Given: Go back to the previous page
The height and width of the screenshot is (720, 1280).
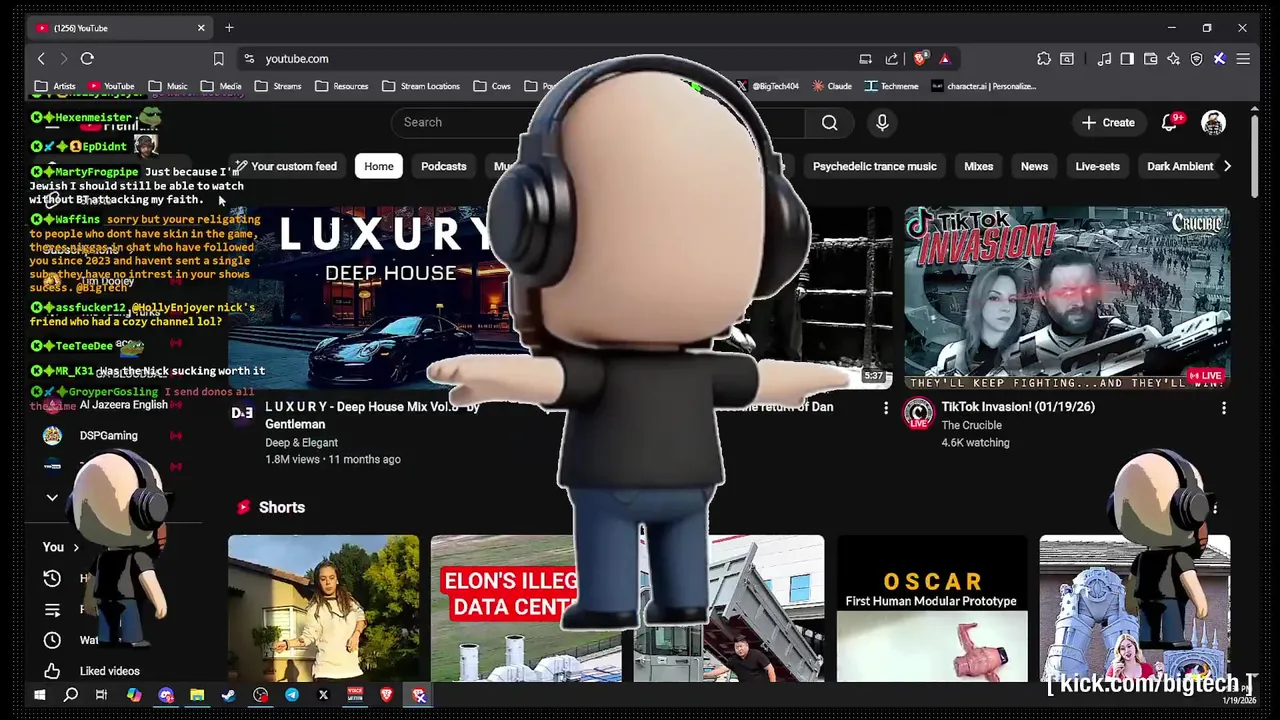Looking at the screenshot, I should (41, 59).
